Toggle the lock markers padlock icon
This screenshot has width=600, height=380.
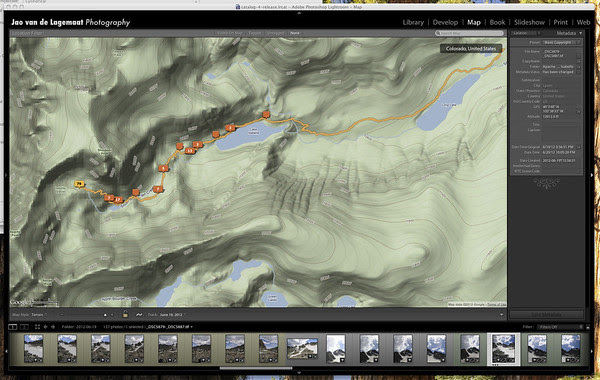point(125,314)
